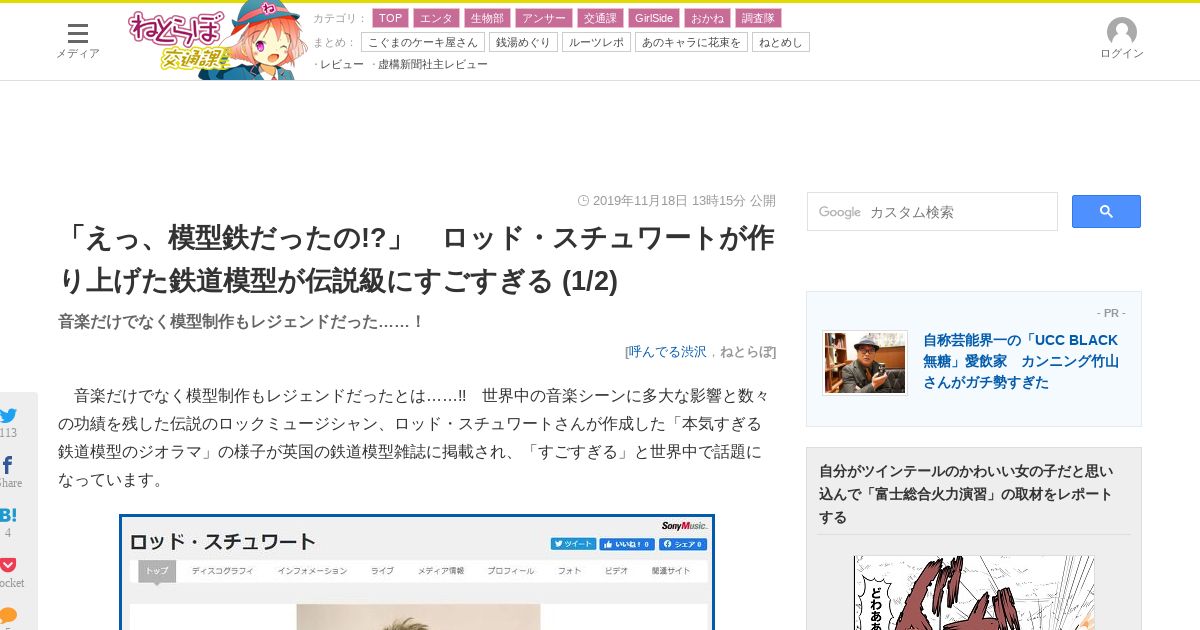Image resolution: width=1200 pixels, height=630 pixels.
Task: Open 富士総合火力演習 report headline
Action: (966, 494)
